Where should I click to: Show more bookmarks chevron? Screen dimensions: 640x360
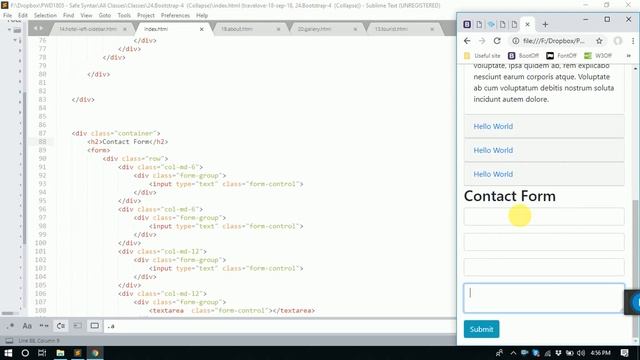point(629,56)
